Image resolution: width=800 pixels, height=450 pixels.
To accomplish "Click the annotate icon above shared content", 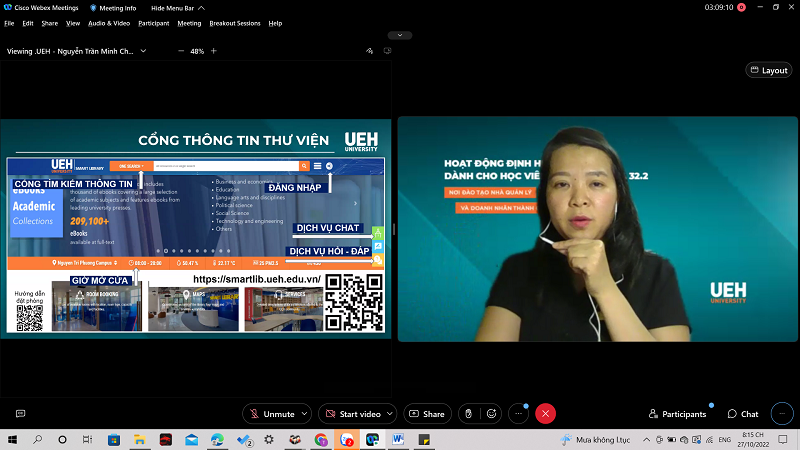I will point(369,51).
